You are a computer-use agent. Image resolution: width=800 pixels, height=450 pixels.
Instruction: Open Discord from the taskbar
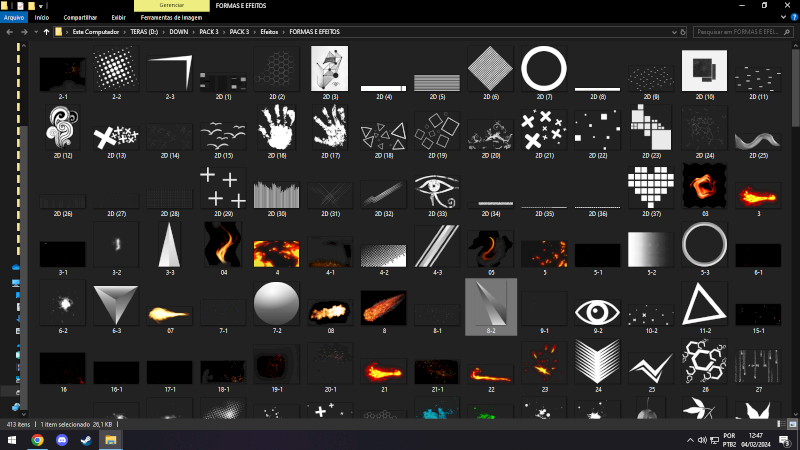click(62, 439)
